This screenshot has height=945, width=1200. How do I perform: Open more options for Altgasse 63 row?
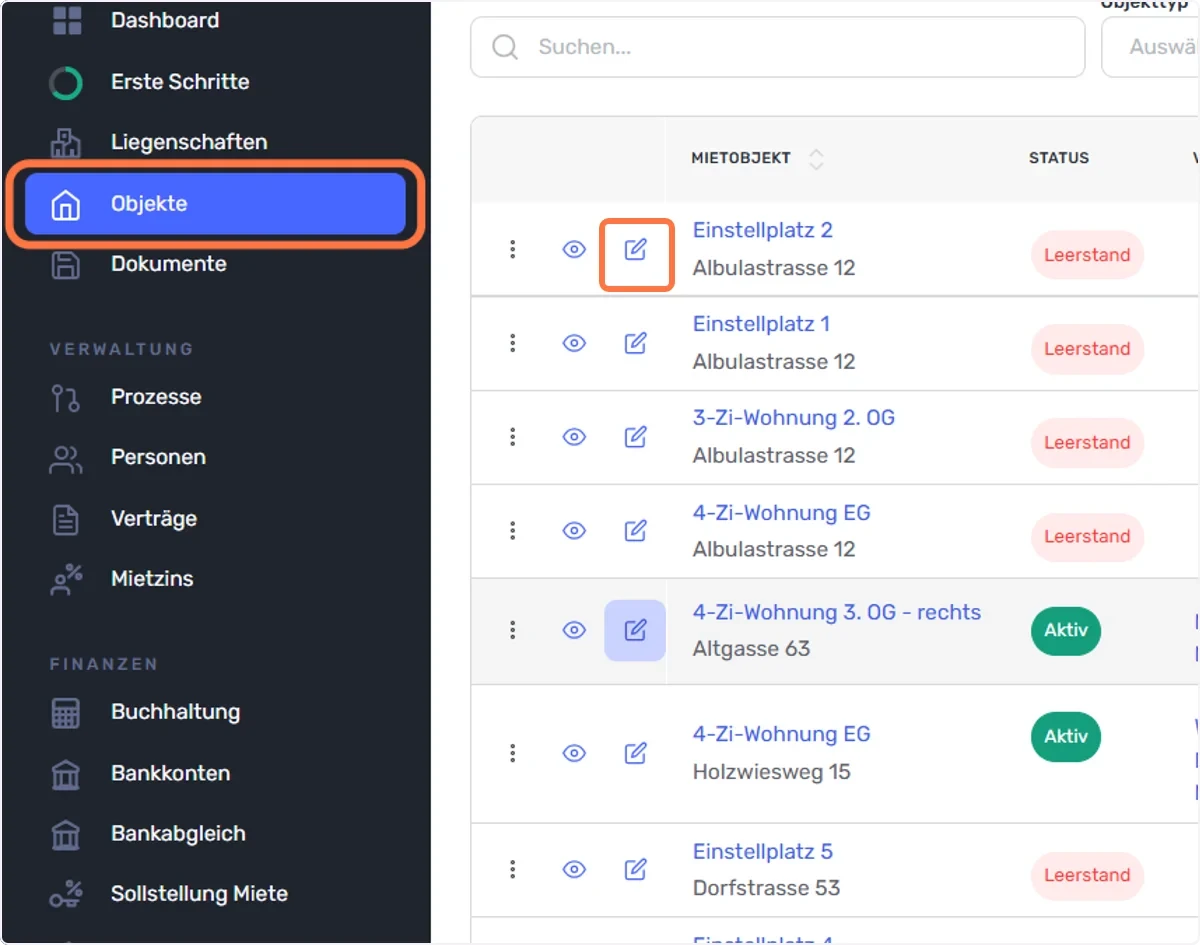click(x=513, y=630)
